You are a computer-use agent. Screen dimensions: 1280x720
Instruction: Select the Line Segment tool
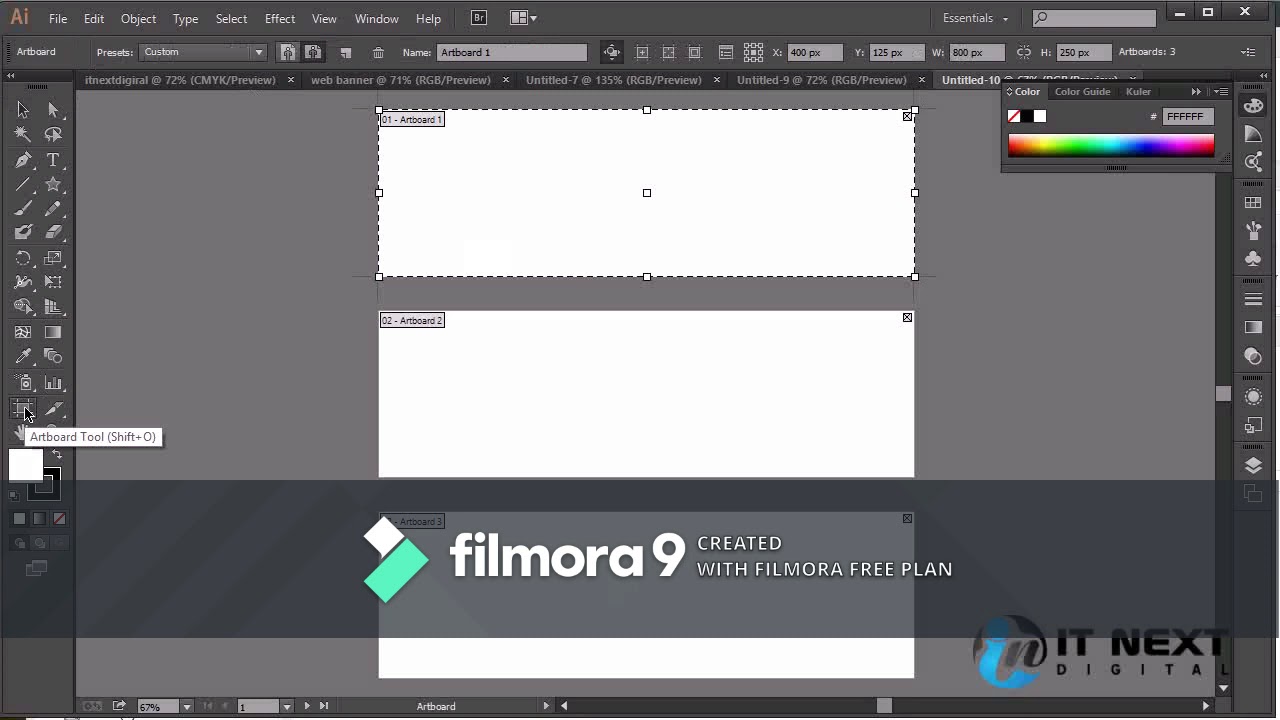coord(23,184)
